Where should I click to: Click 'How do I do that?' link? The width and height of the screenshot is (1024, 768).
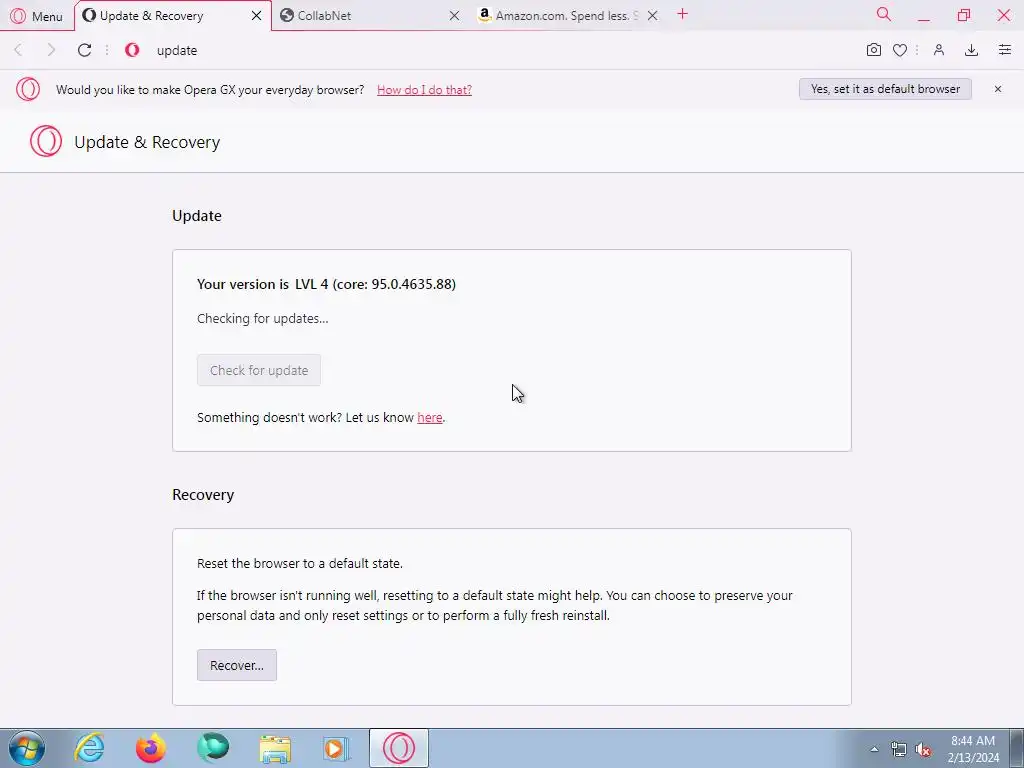pyautogui.click(x=424, y=90)
